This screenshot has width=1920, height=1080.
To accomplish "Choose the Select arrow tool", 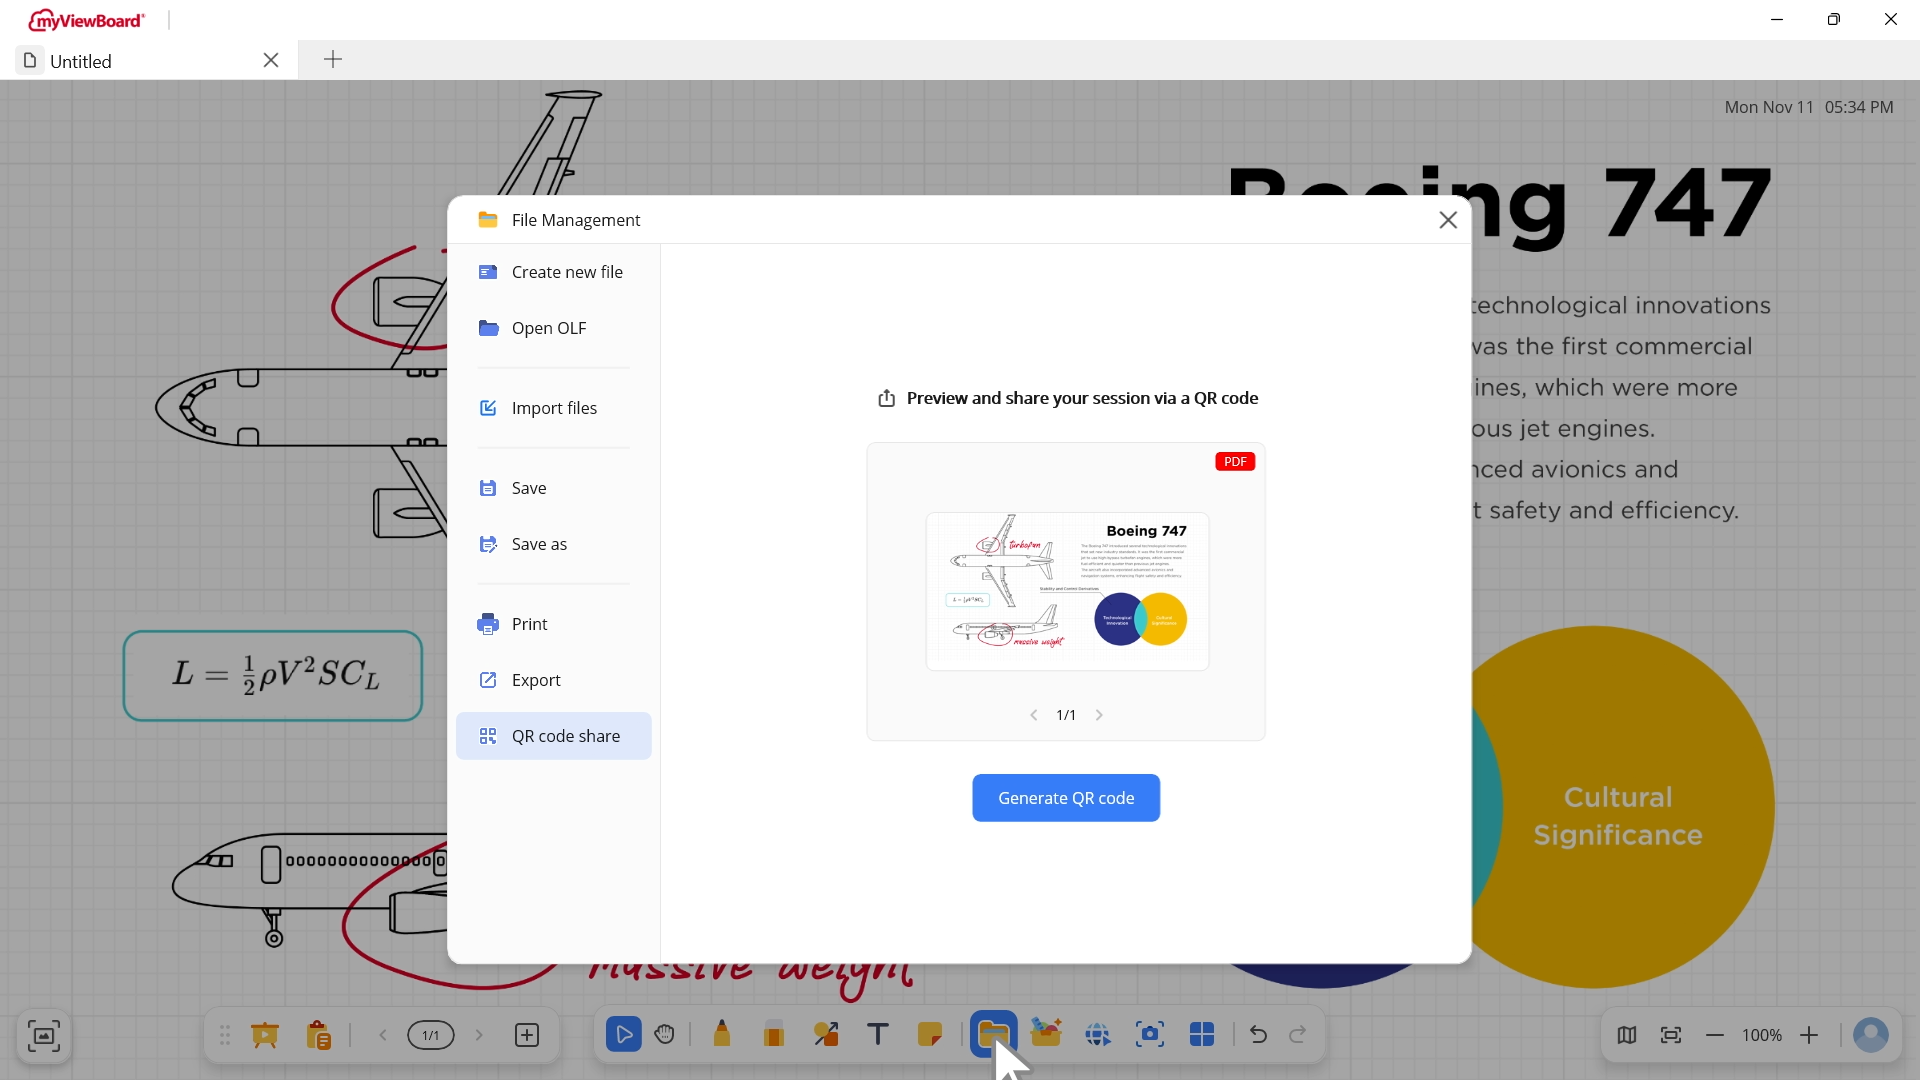I will point(624,1035).
